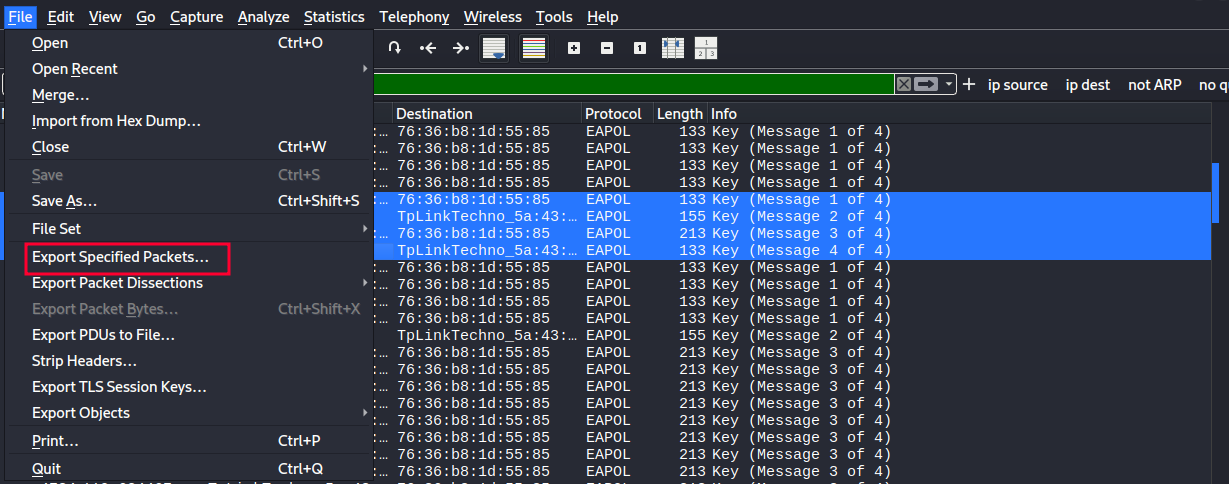Toggle auto-scroll during live capture
1229x484 pixels.
click(493, 48)
